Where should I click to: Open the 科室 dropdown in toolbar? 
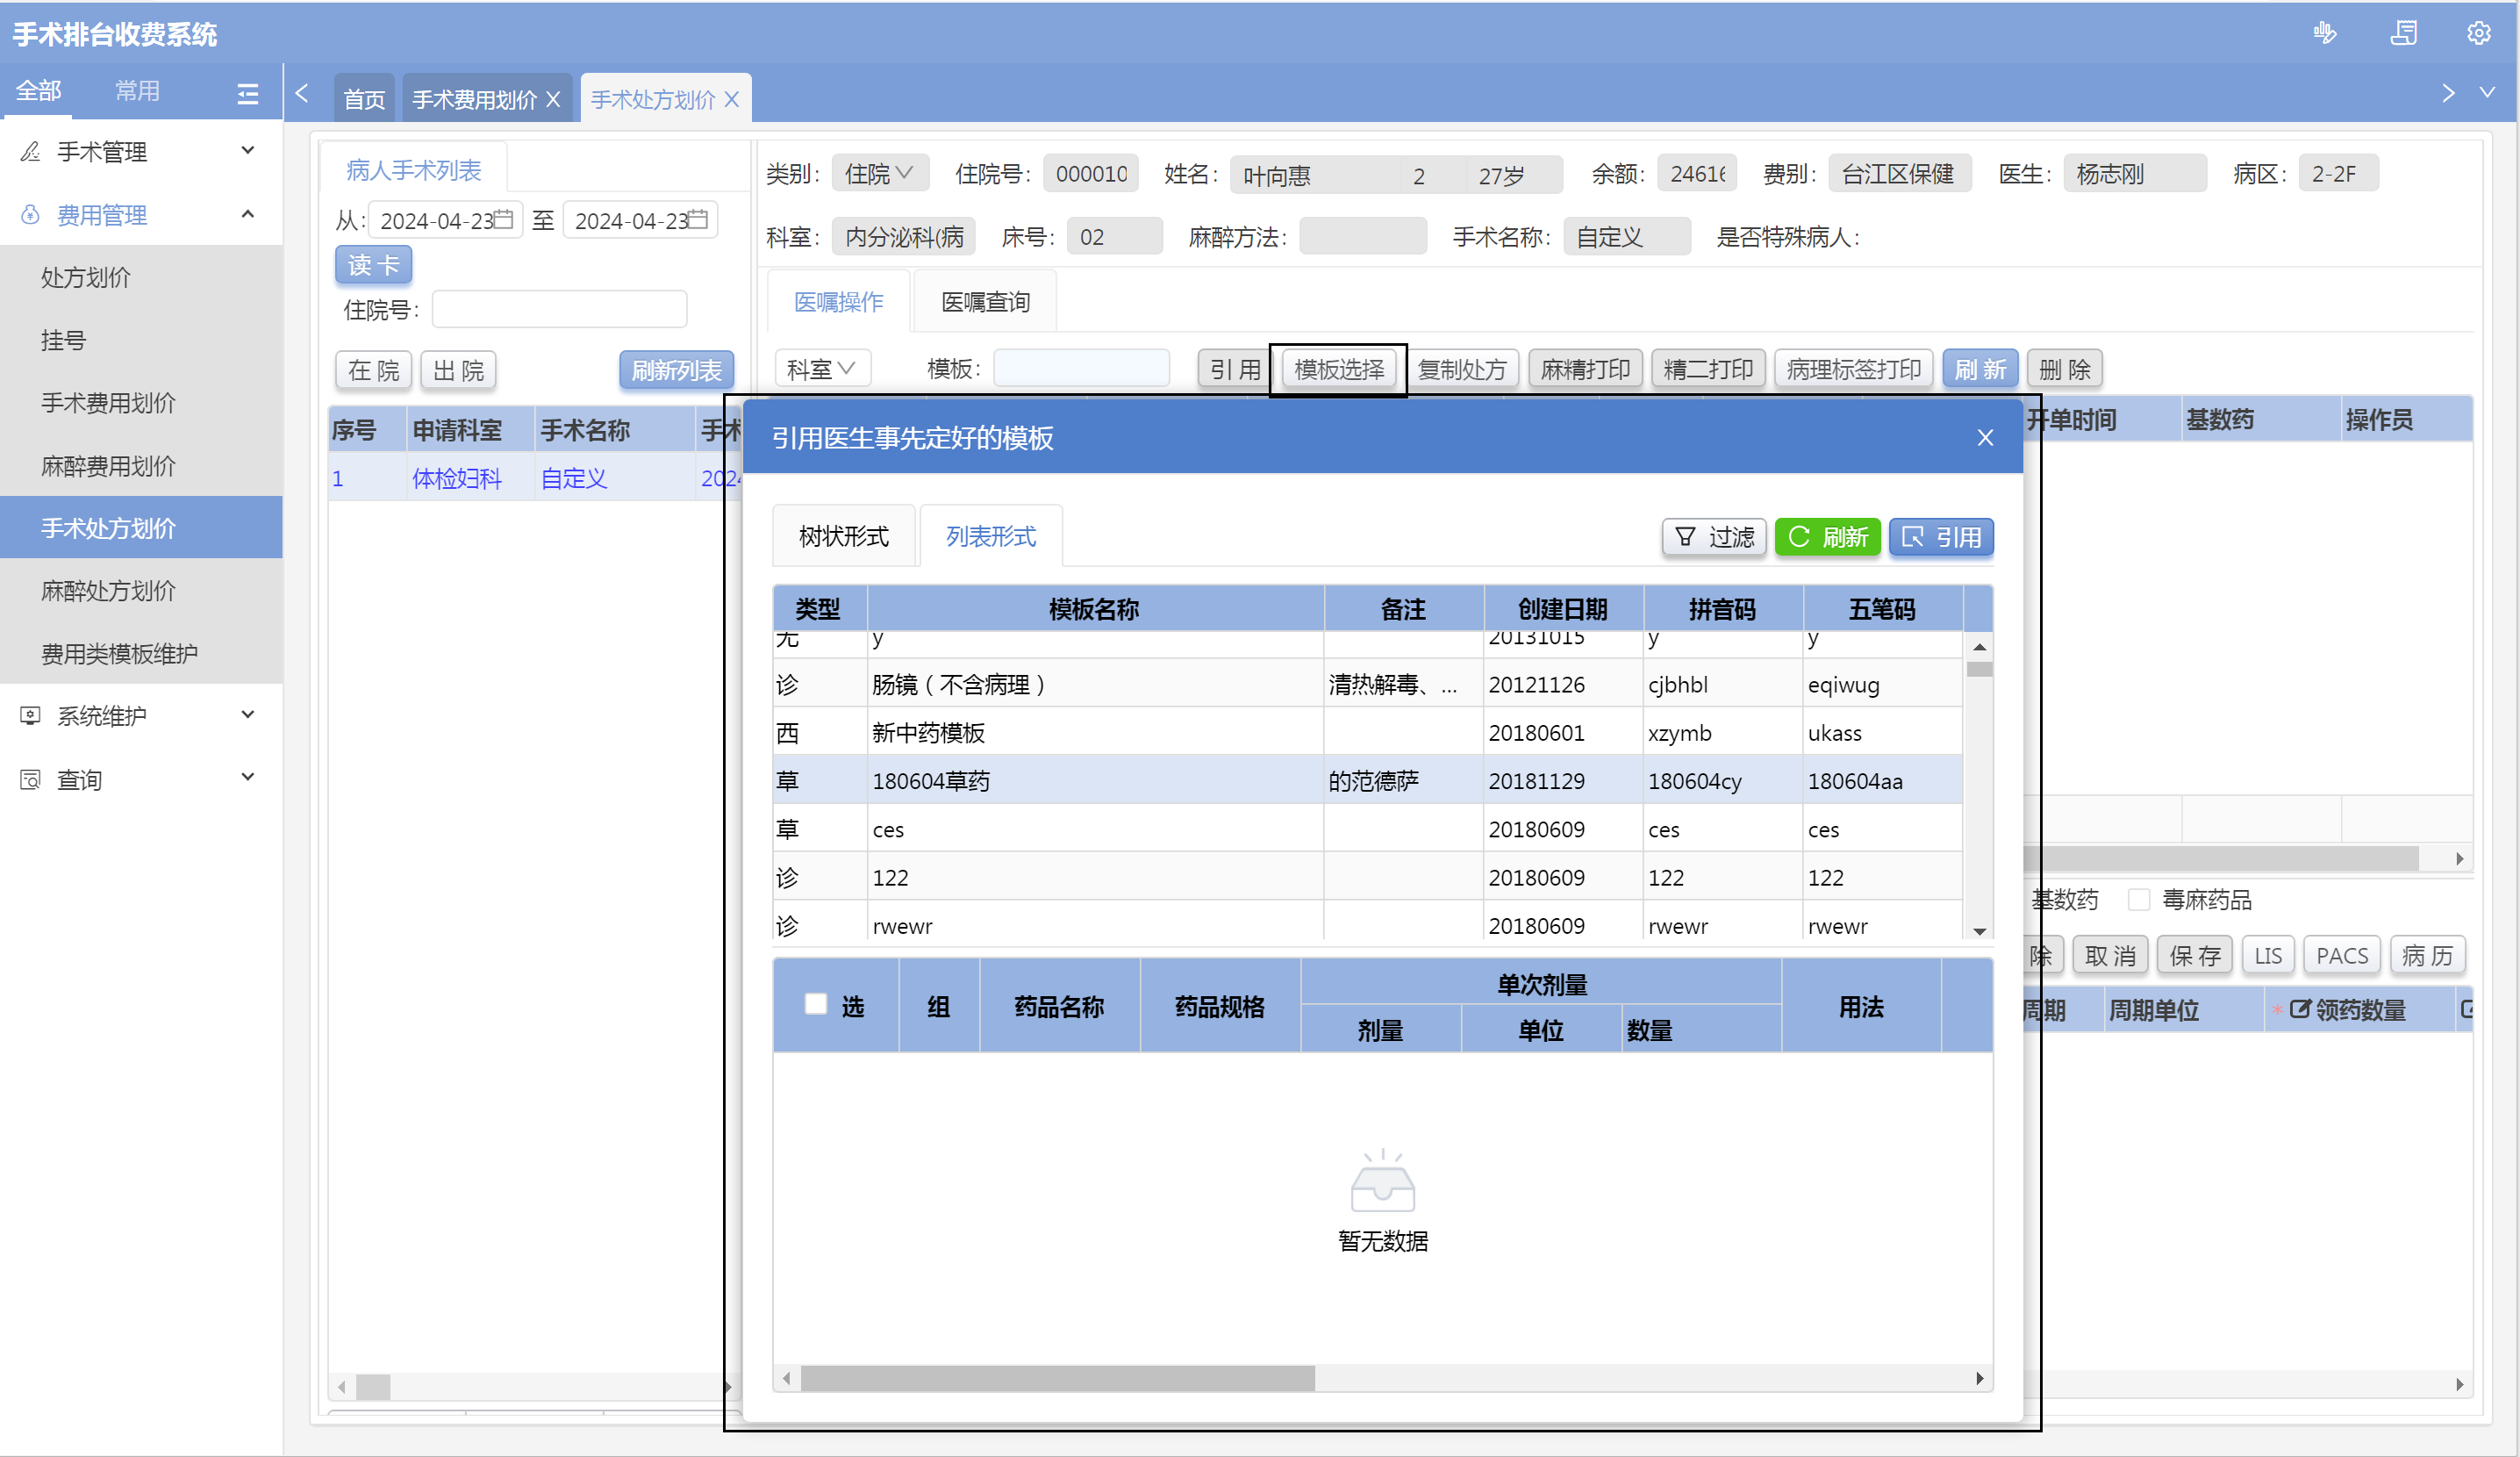coord(821,369)
